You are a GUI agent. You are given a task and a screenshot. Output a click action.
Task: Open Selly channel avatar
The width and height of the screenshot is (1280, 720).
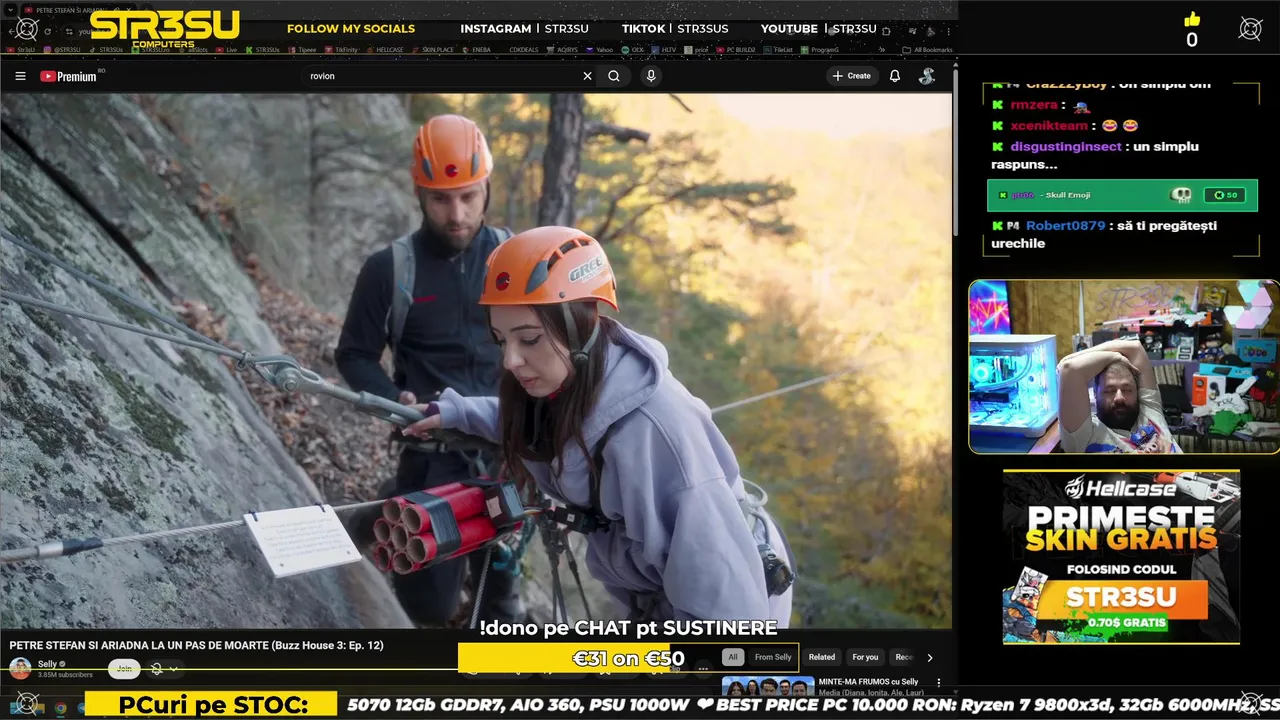20,668
